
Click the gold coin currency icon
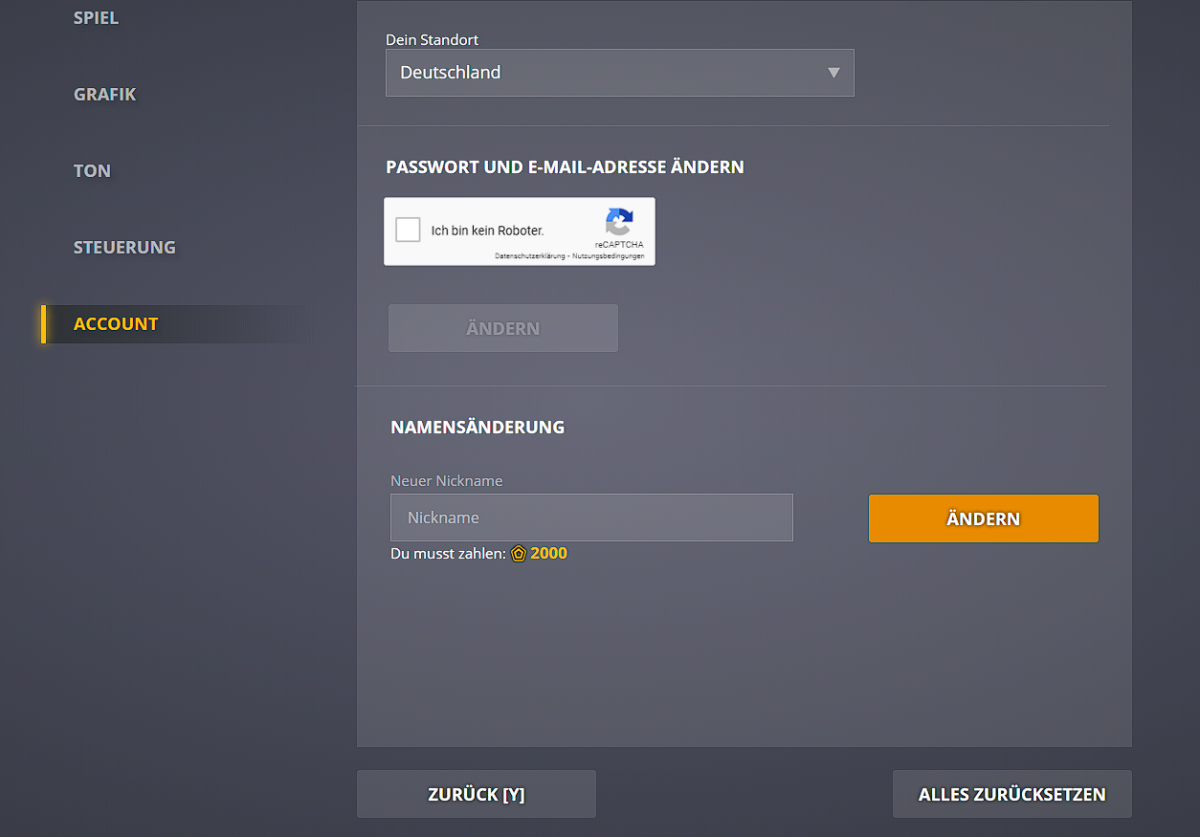518,554
